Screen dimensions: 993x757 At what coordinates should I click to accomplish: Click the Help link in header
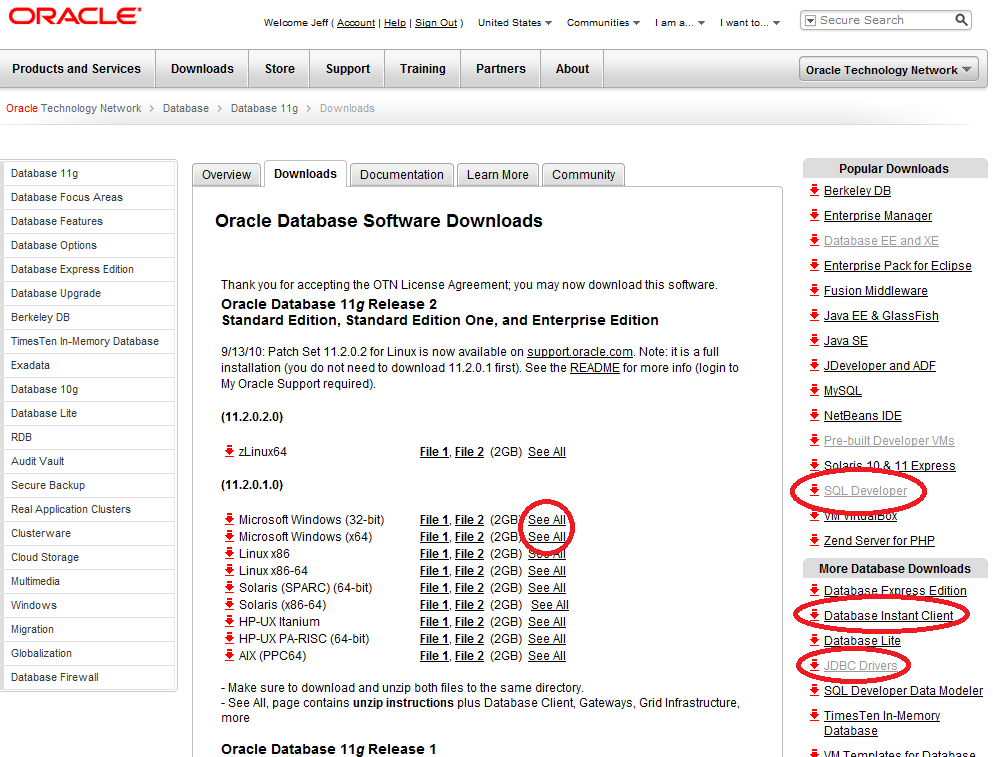click(x=395, y=23)
